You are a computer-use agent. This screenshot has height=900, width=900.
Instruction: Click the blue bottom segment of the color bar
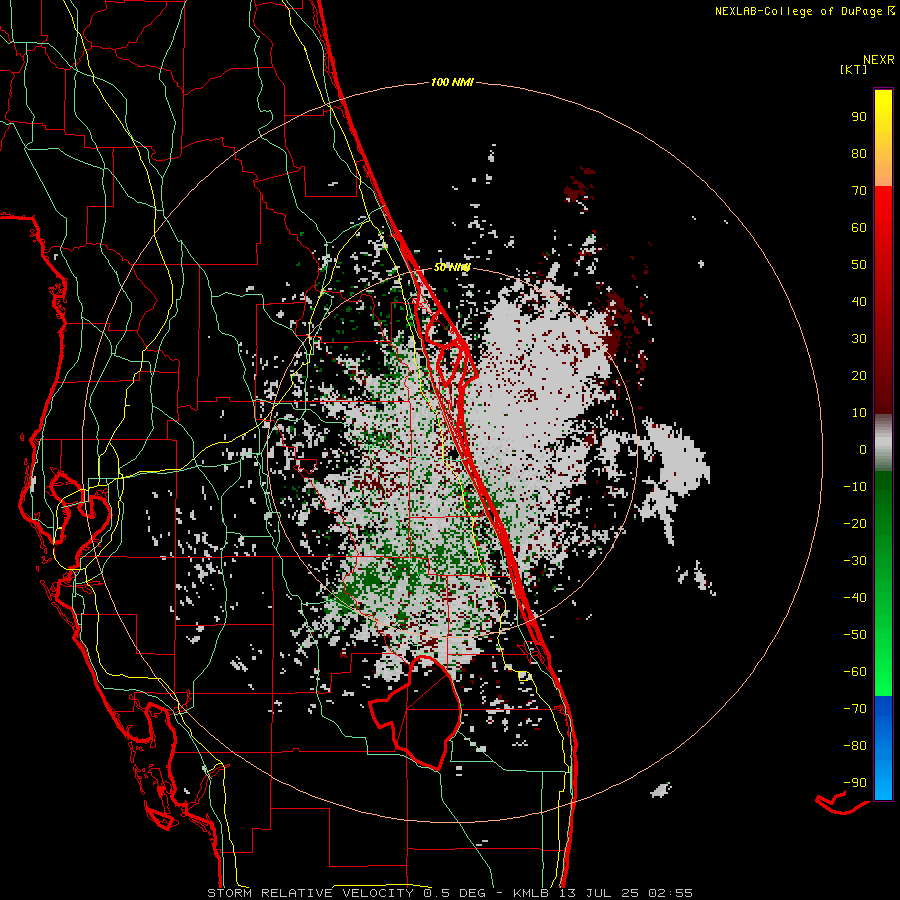(883, 748)
